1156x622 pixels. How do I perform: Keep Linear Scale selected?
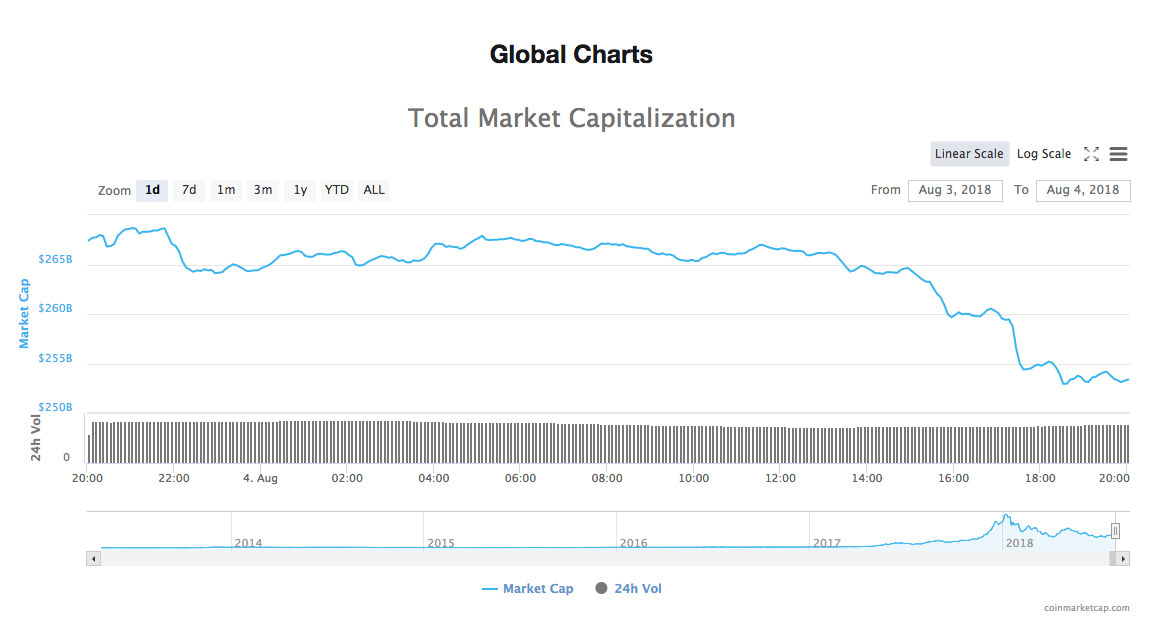(969, 153)
